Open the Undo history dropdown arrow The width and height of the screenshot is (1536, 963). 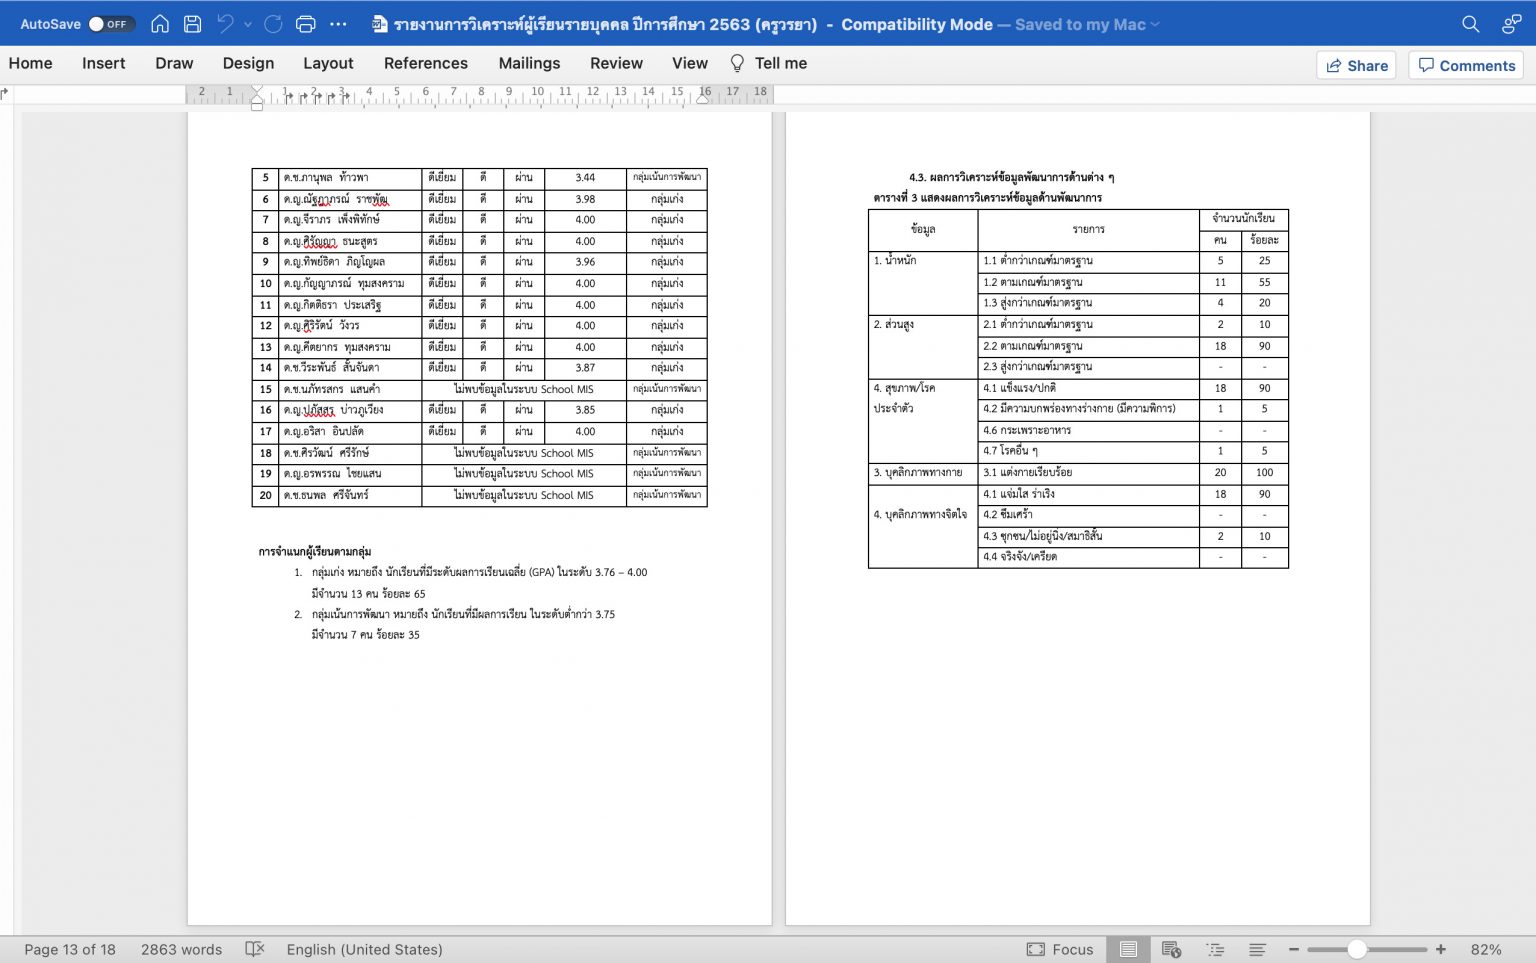point(248,24)
